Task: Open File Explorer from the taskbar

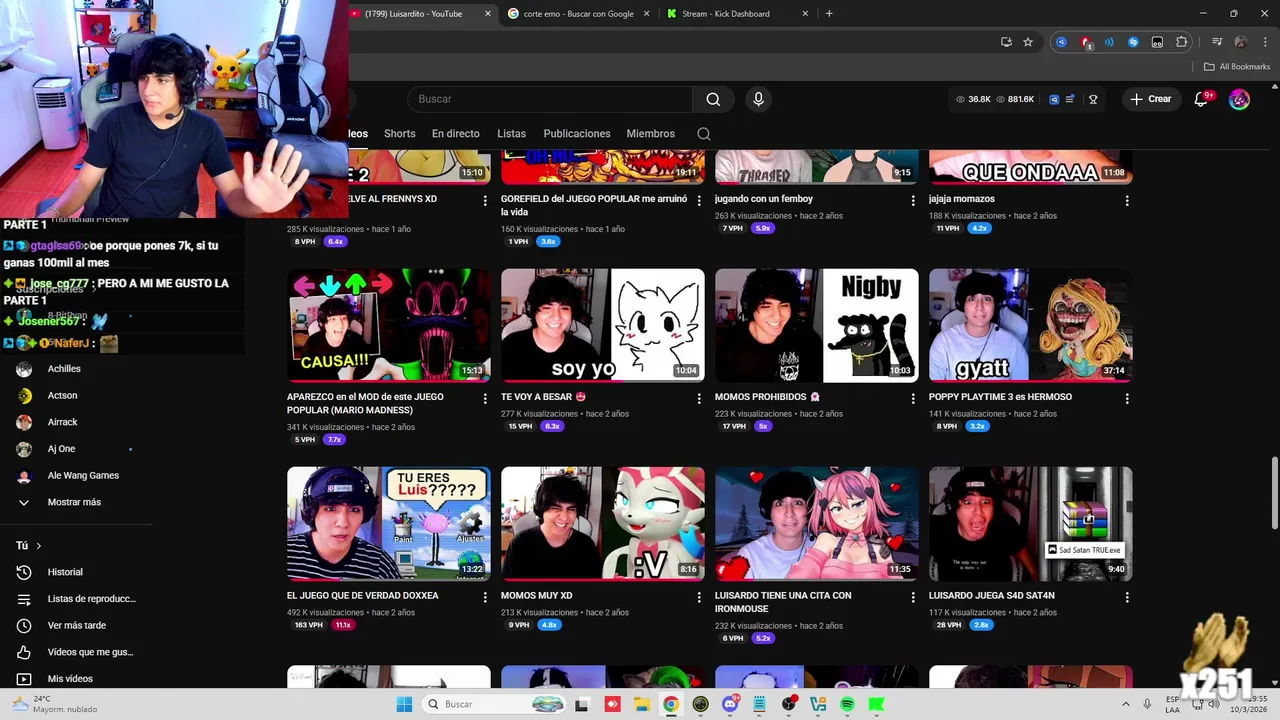Action: click(x=641, y=704)
